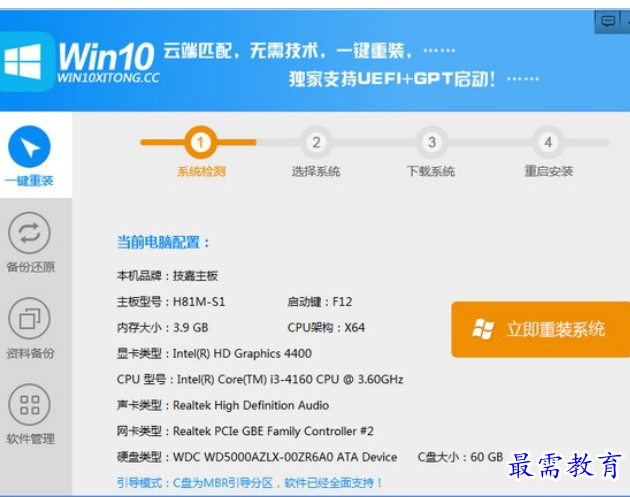Select step 4 重启安装 circle
The width and height of the screenshot is (630, 497).
[548, 142]
